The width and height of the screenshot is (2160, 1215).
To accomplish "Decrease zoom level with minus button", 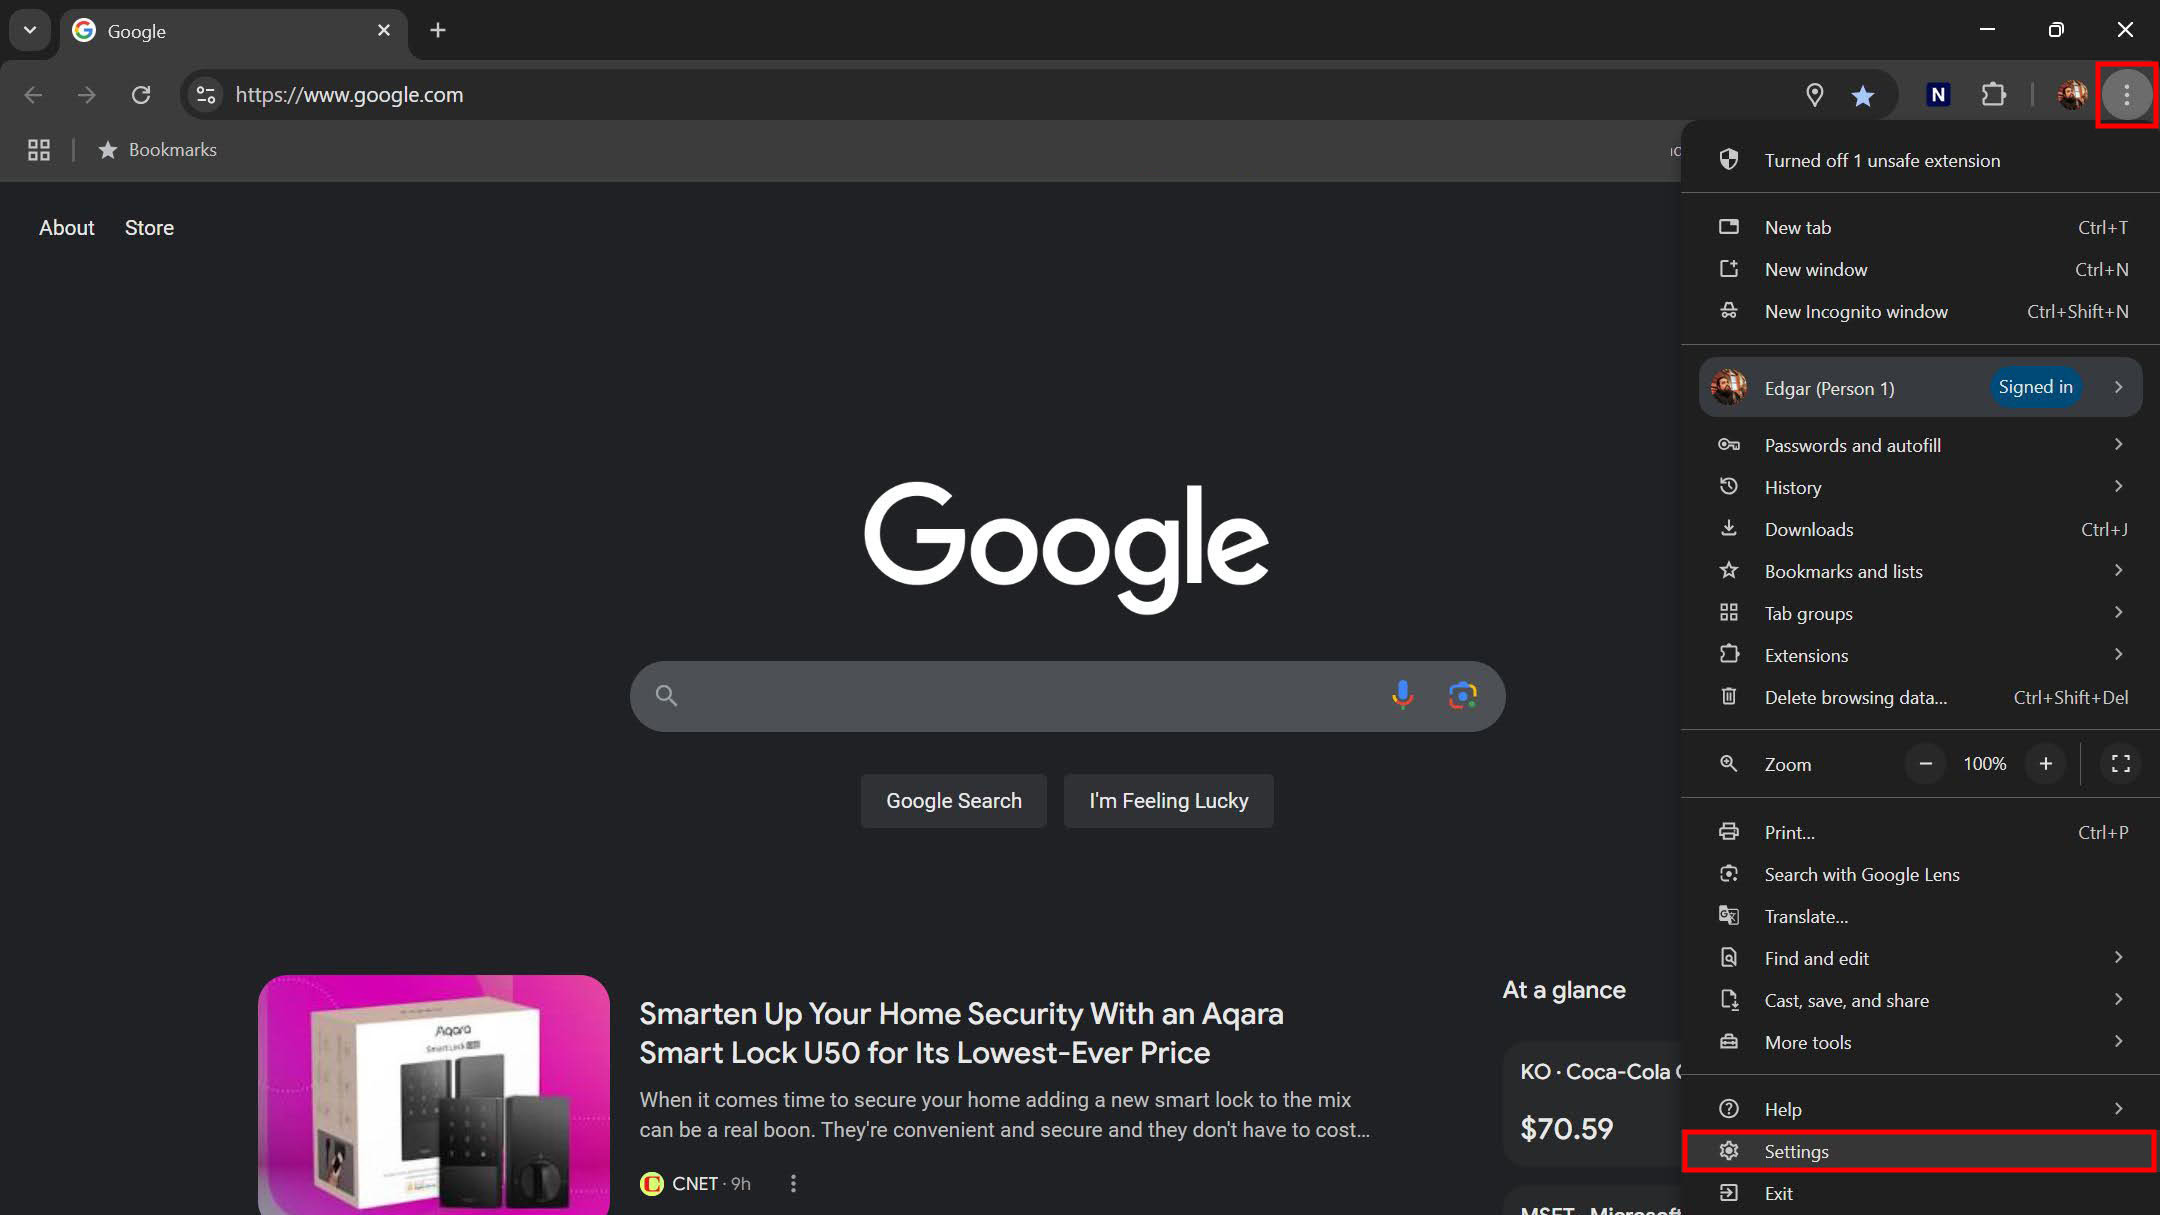I will pyautogui.click(x=1925, y=764).
